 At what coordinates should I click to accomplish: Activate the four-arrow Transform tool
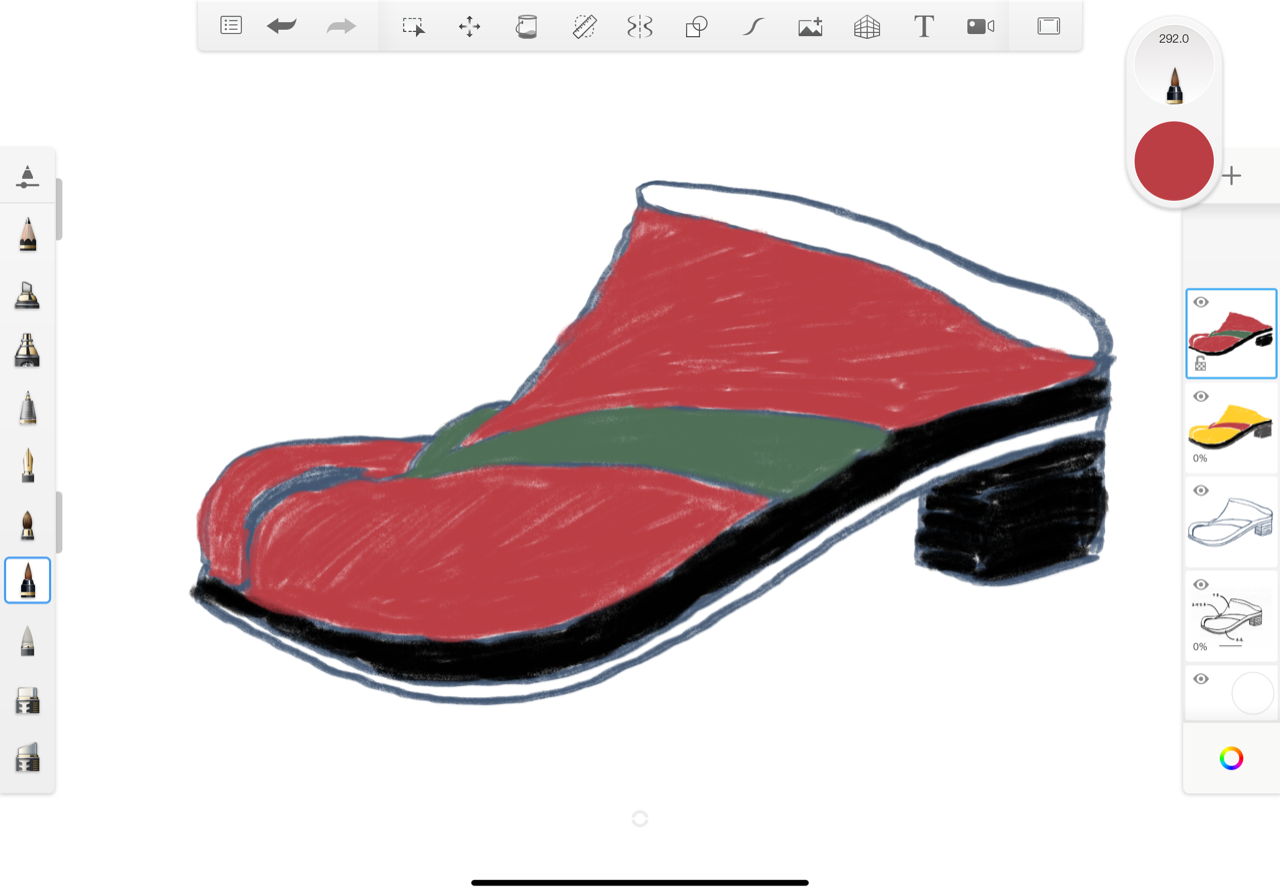pos(470,27)
